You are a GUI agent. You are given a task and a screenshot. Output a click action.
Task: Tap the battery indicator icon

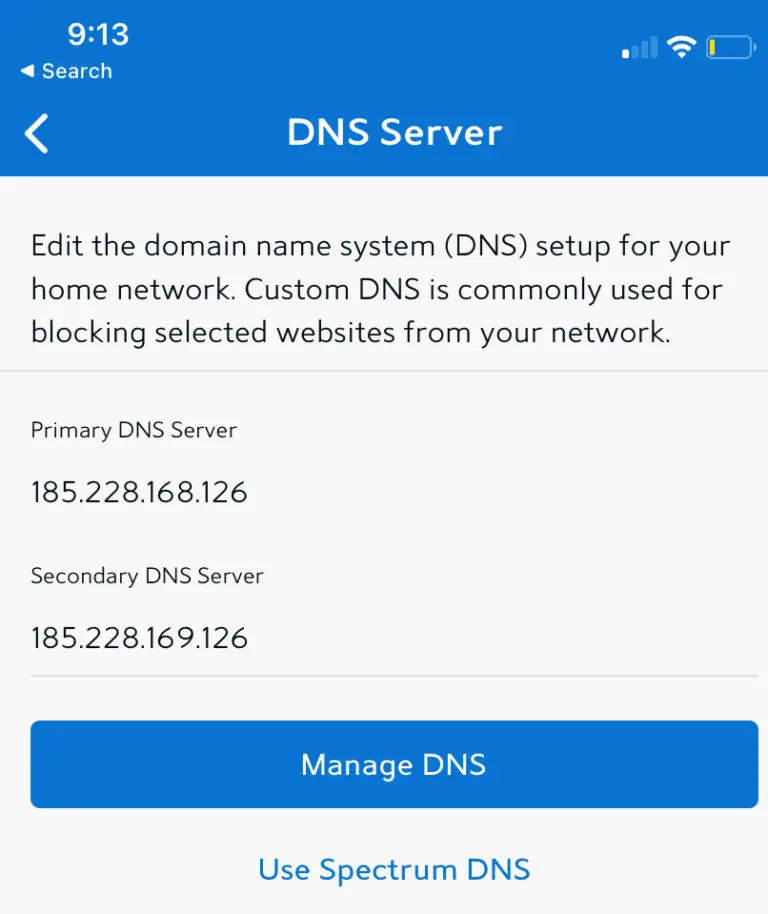pyautogui.click(x=731, y=46)
